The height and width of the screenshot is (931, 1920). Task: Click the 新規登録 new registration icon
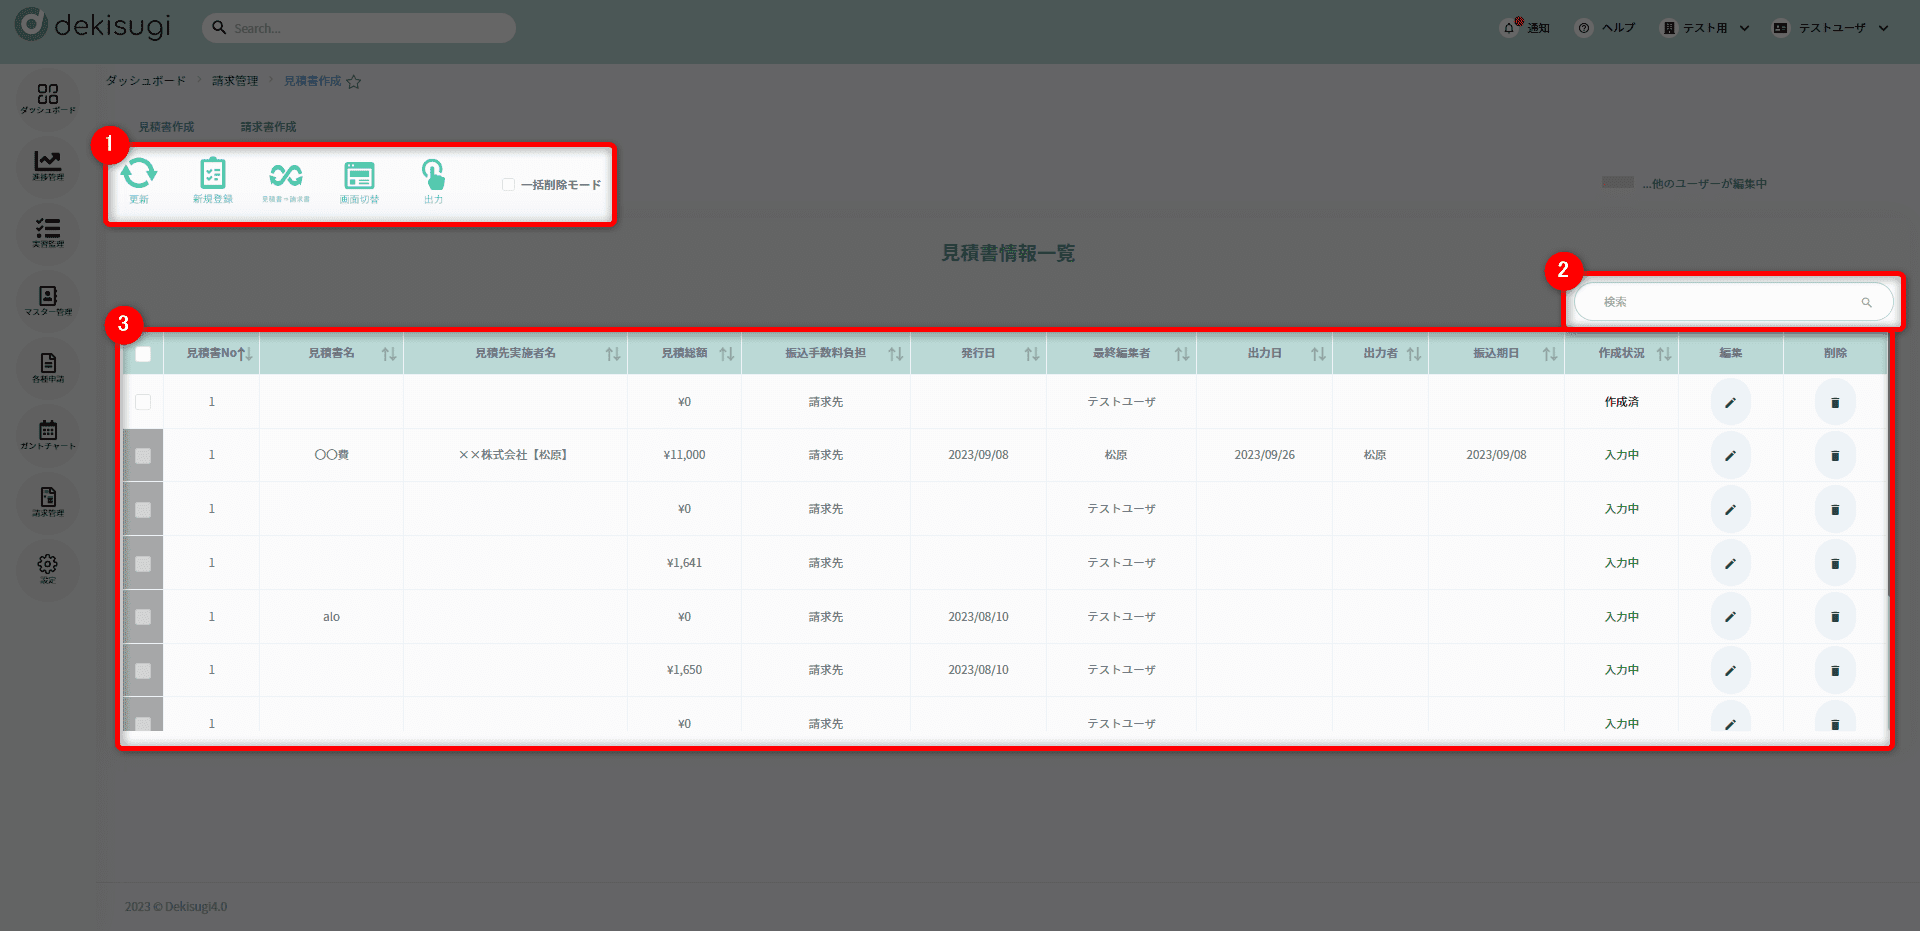213,176
